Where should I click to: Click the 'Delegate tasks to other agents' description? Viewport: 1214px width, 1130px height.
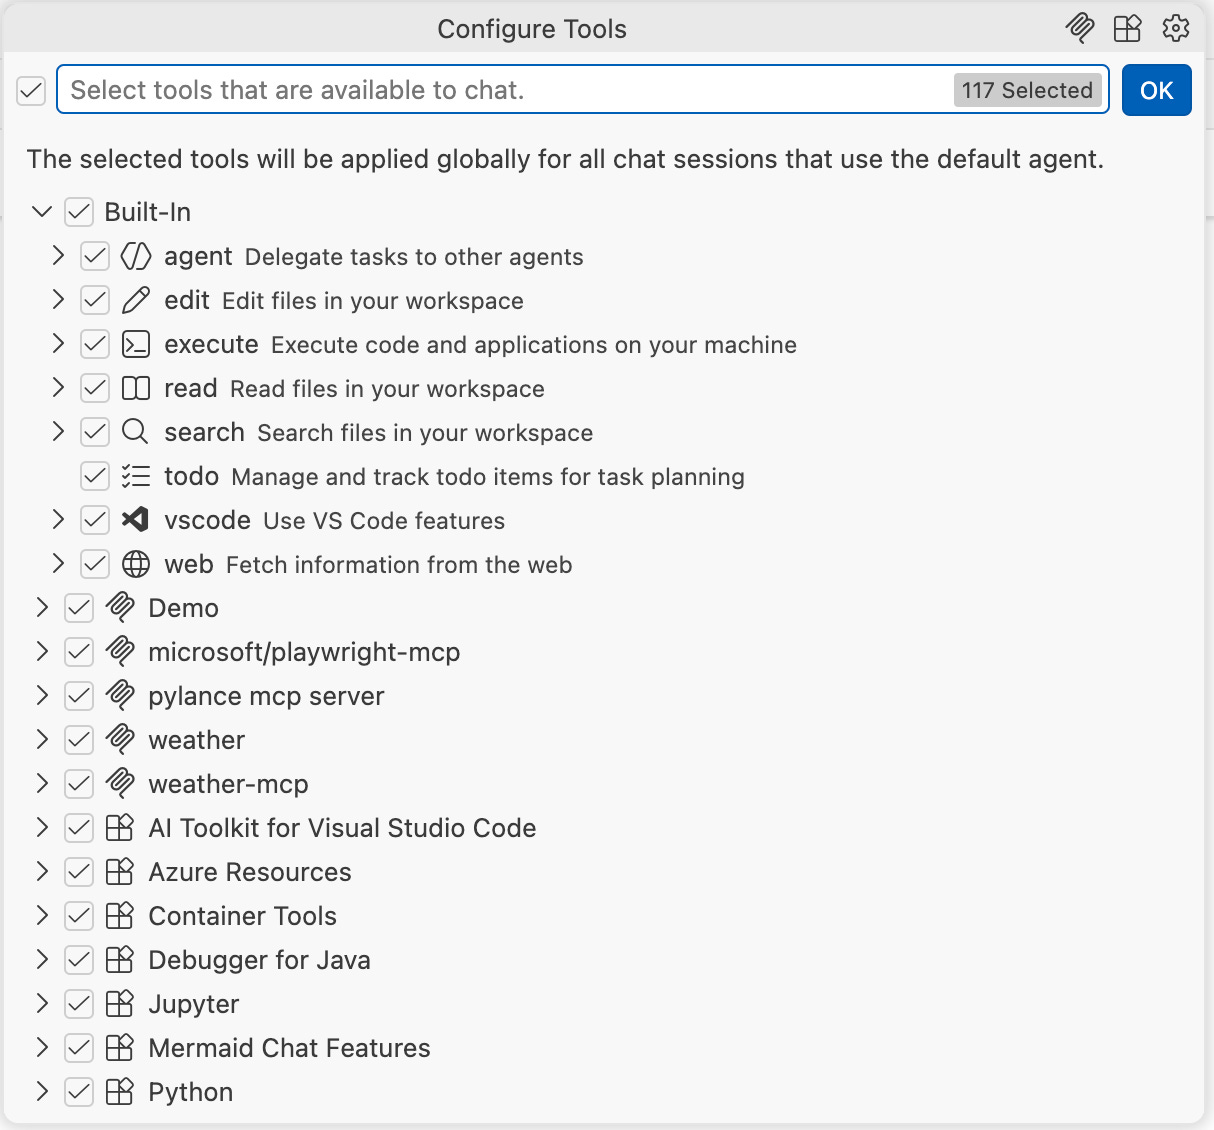click(x=414, y=257)
